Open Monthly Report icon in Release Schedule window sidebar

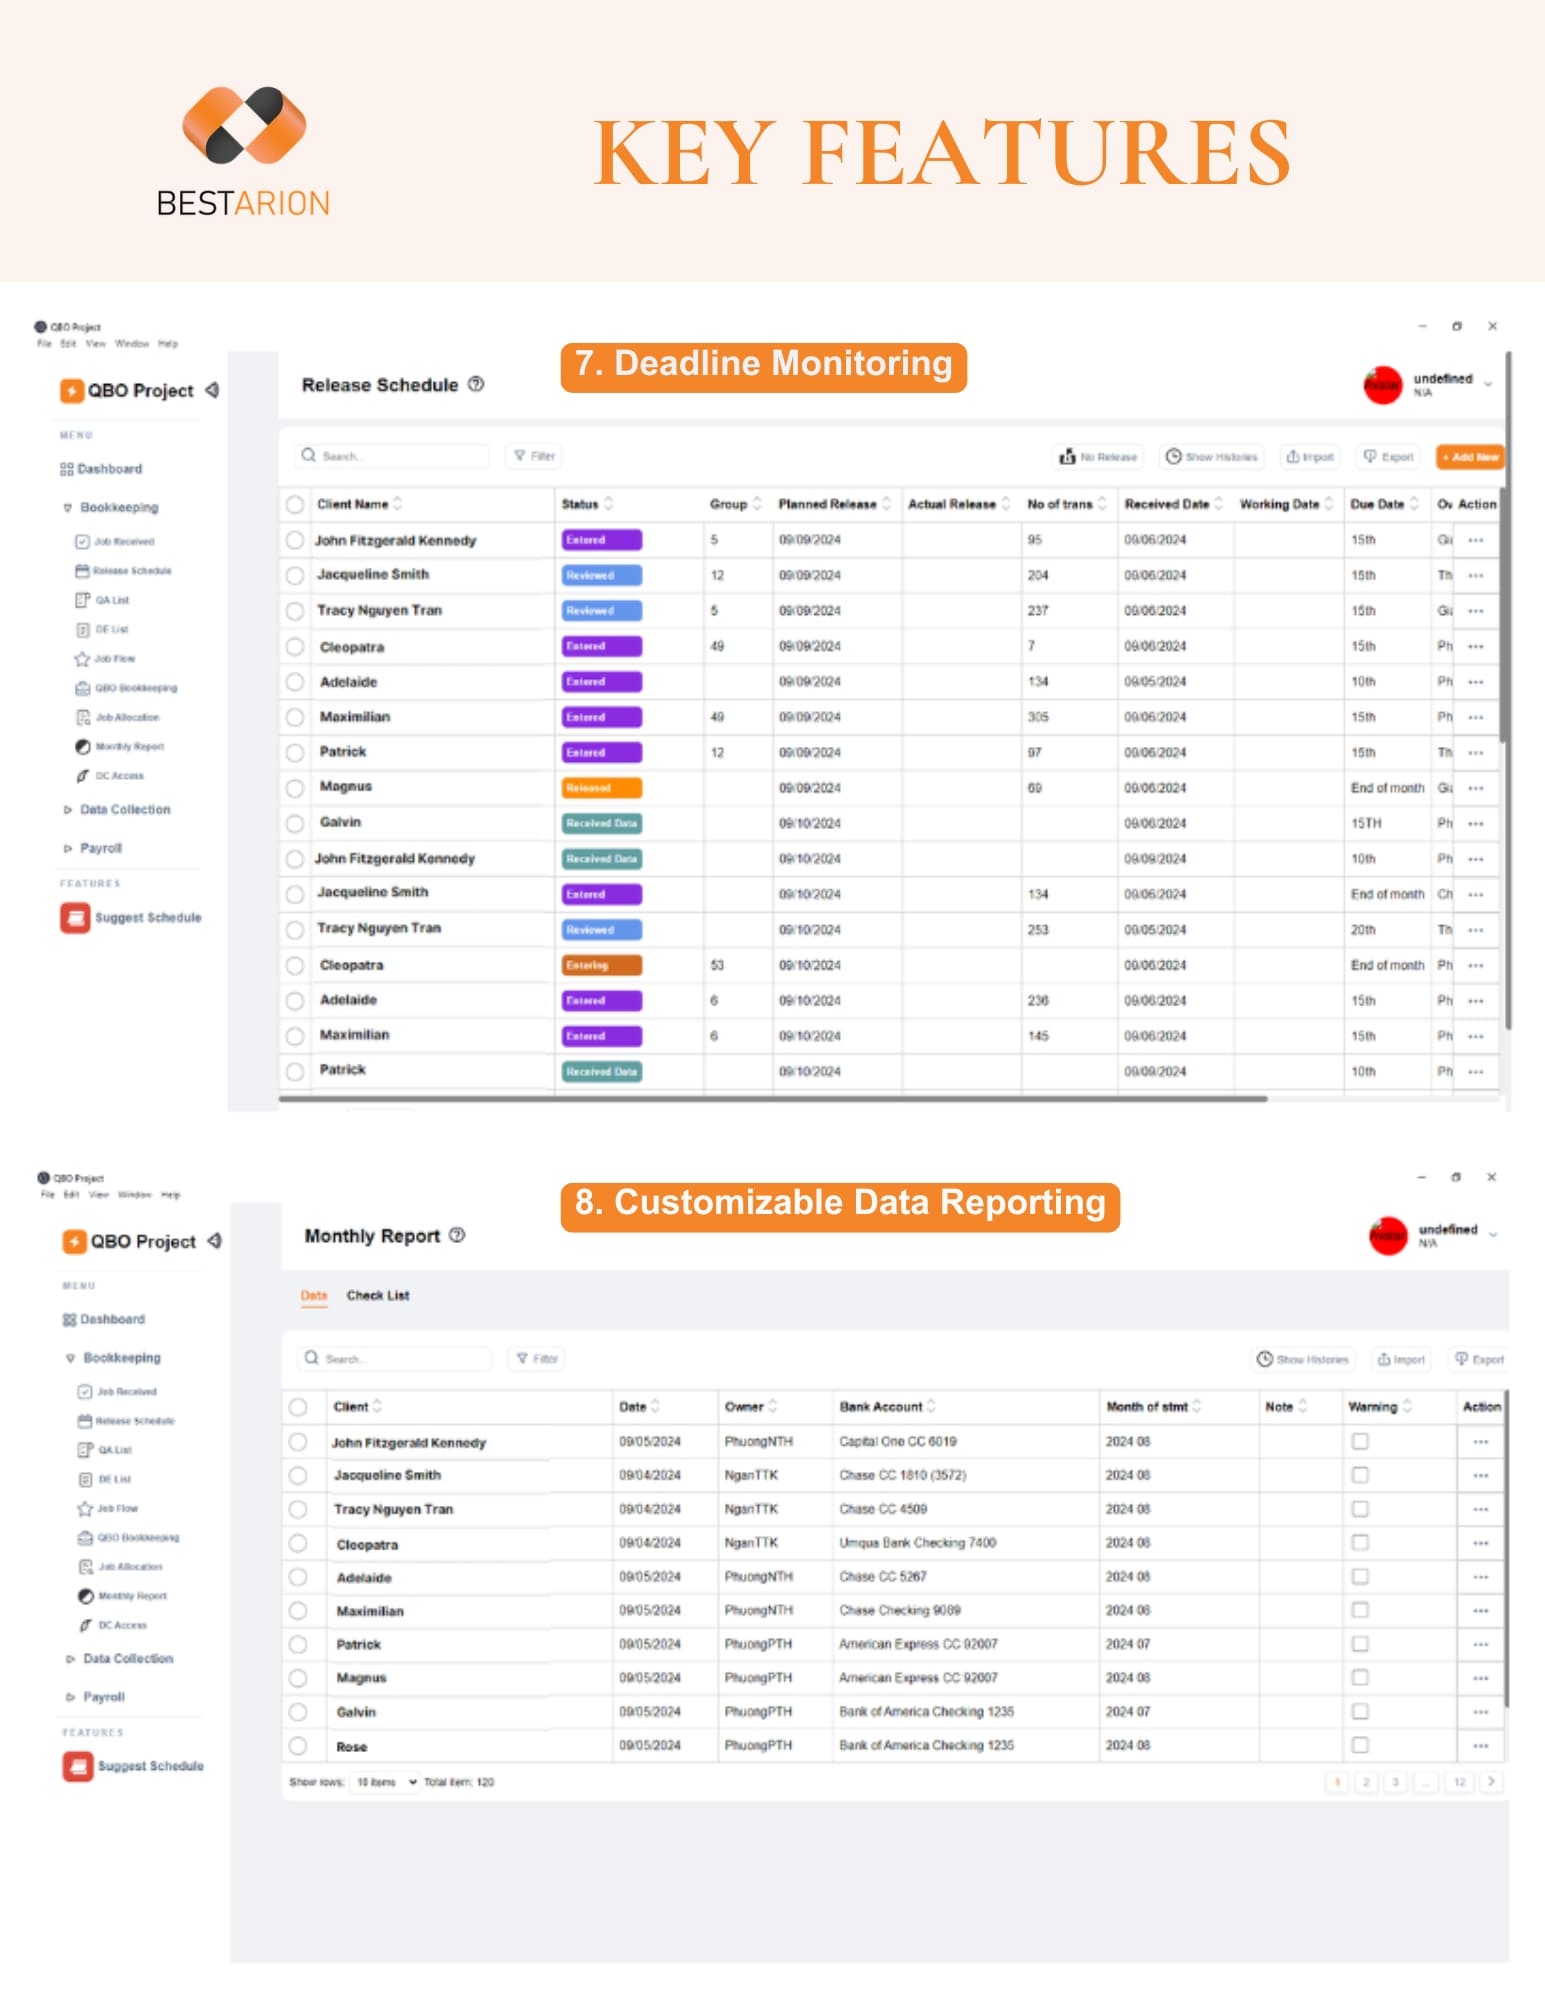tap(83, 746)
